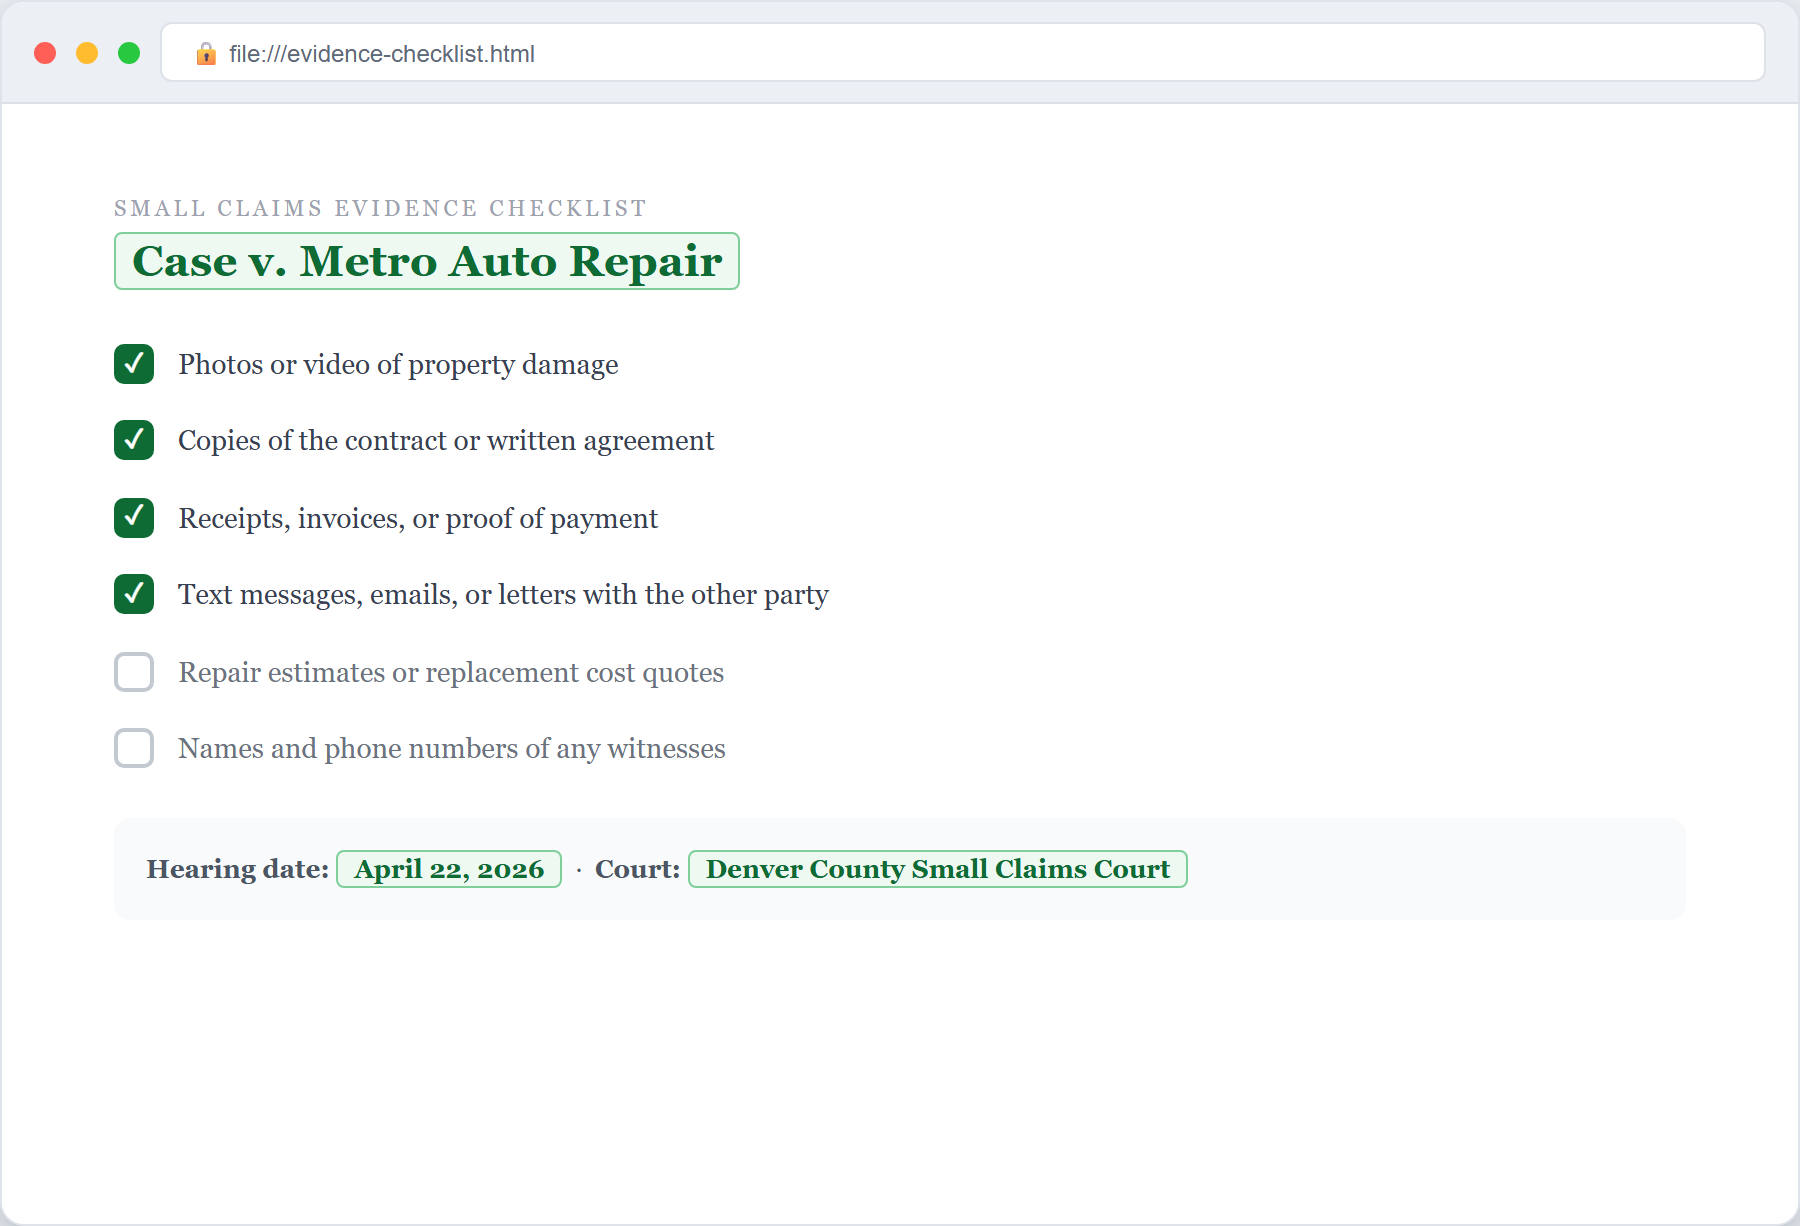Uncheck Receipts, invoices, or proof of payment
Screen dimensions: 1800x1226
(134, 518)
